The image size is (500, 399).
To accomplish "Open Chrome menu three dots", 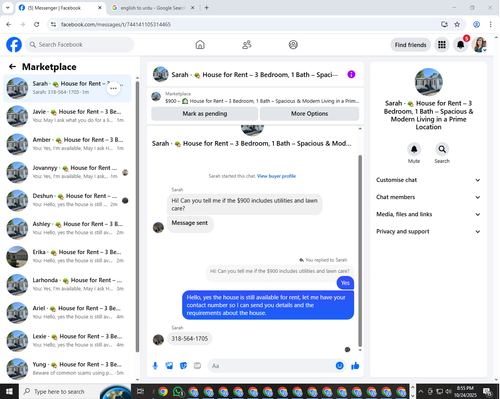I will click(490, 24).
